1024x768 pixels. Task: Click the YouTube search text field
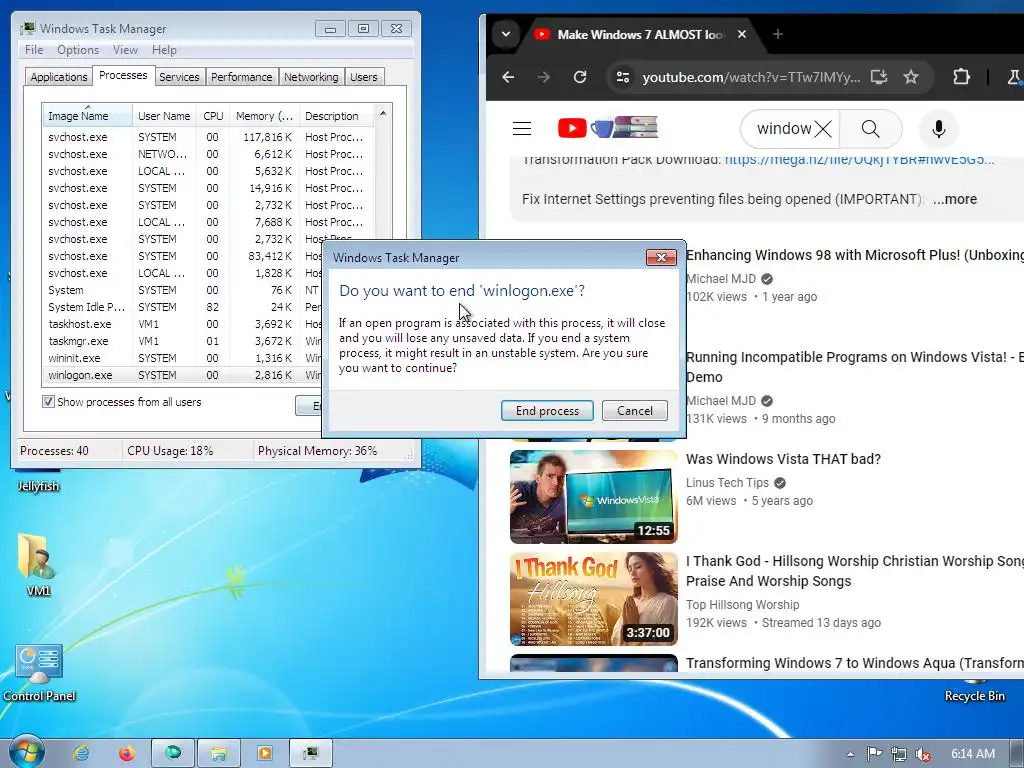(x=782, y=129)
